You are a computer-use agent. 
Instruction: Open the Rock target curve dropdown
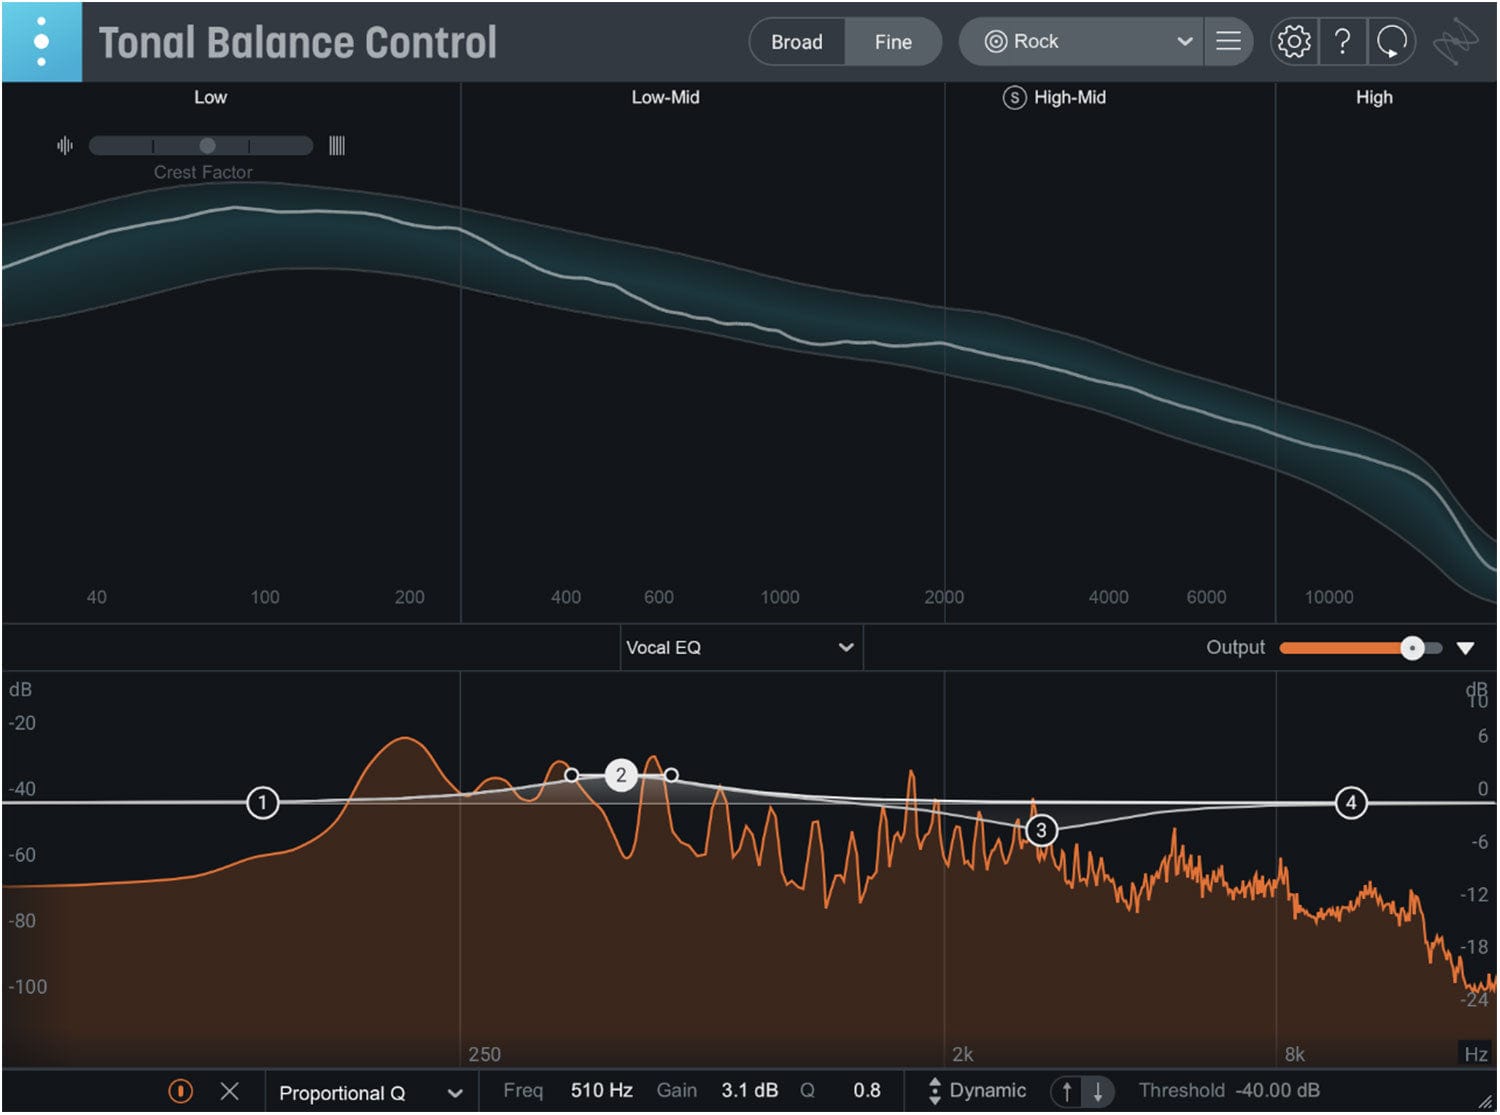click(x=1080, y=42)
